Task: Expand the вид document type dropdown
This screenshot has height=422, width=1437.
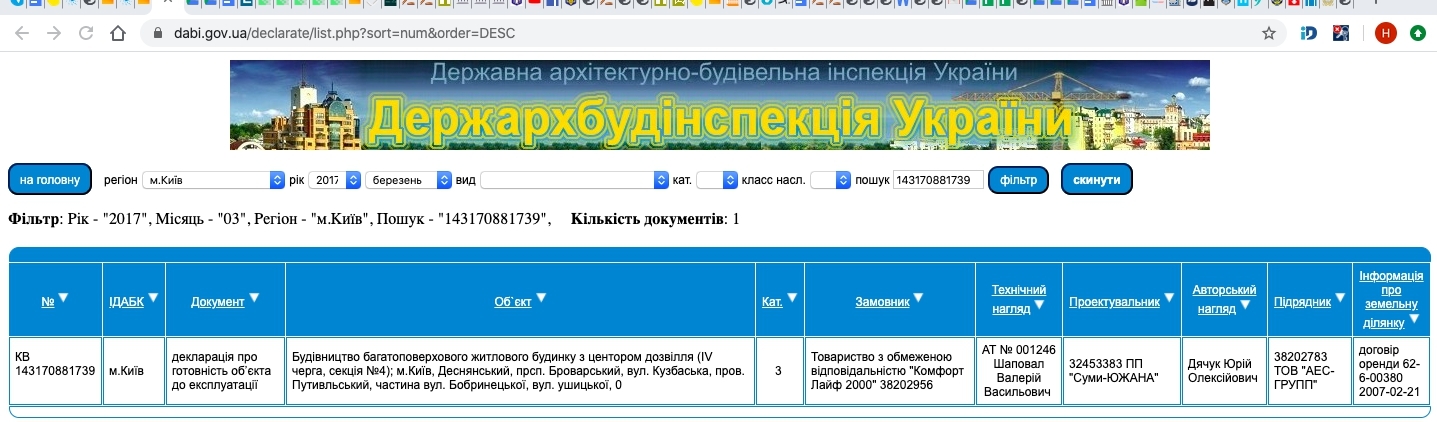Action: 574,180
